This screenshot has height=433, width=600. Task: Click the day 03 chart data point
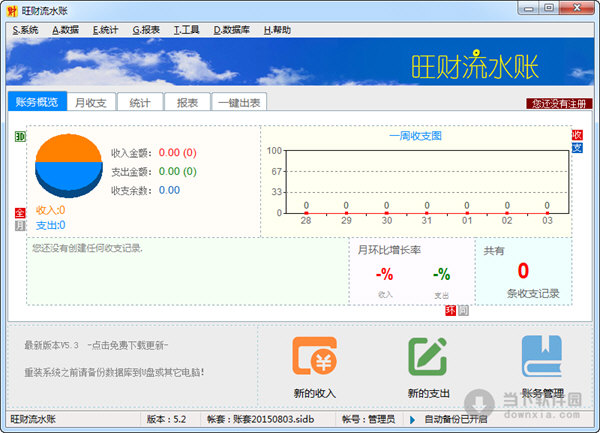547,213
